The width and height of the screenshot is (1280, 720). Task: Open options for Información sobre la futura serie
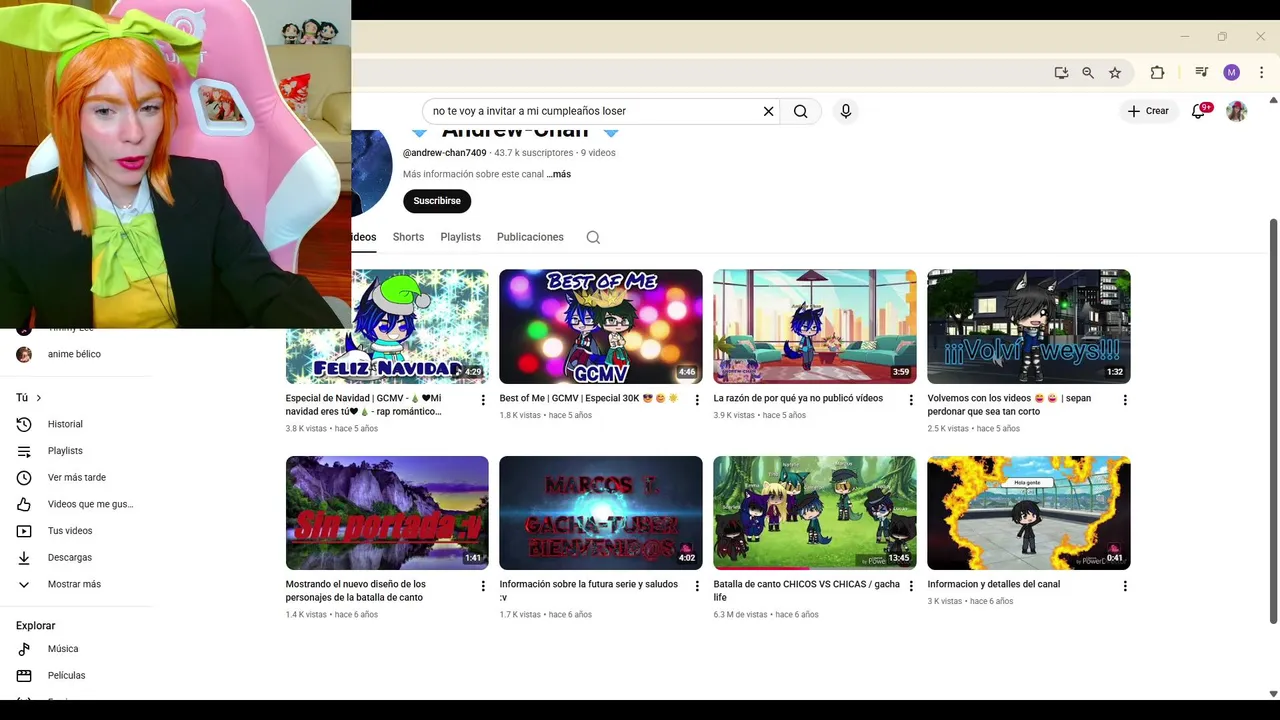pos(697,586)
